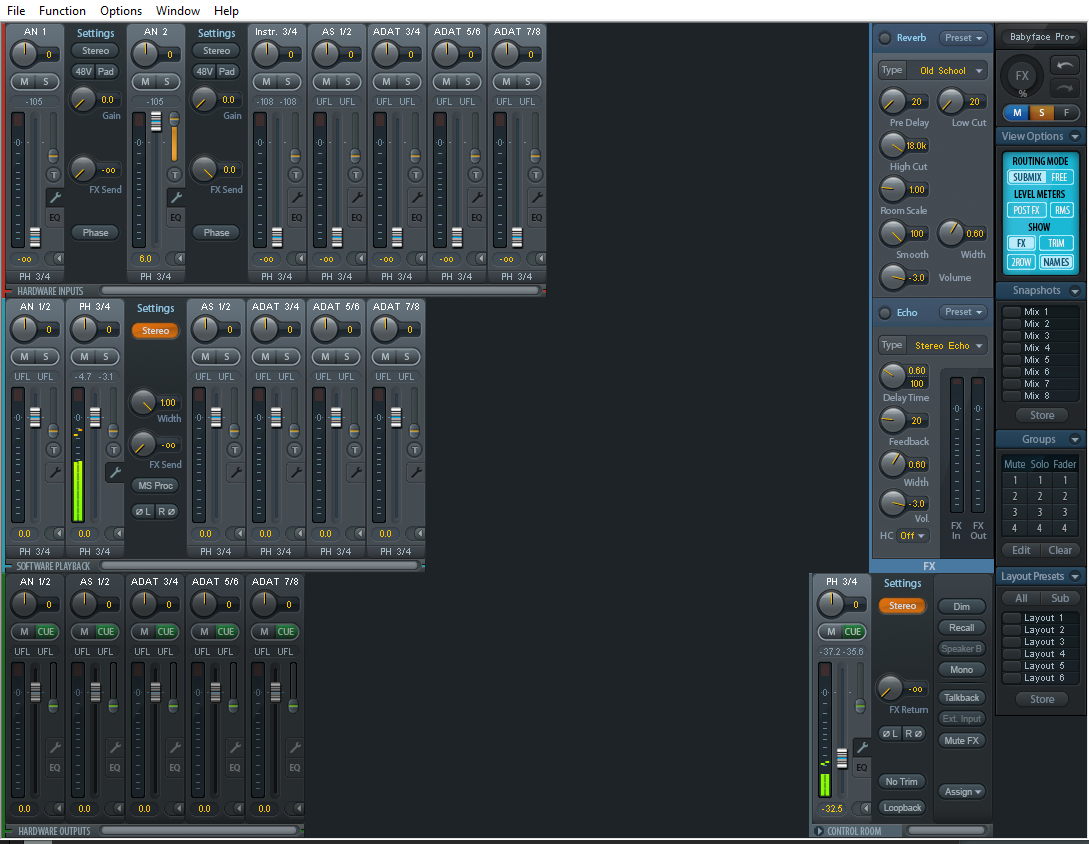Screen dimensions: 1089x844
Task: Open wrench settings on Instr. 3/4 channel
Action: click(297, 197)
